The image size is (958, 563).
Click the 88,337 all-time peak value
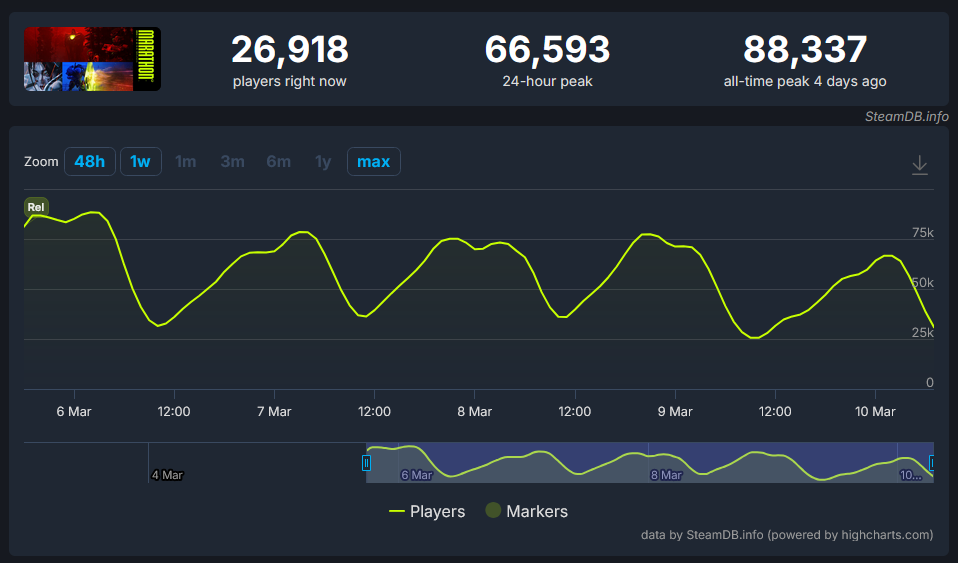(805, 50)
